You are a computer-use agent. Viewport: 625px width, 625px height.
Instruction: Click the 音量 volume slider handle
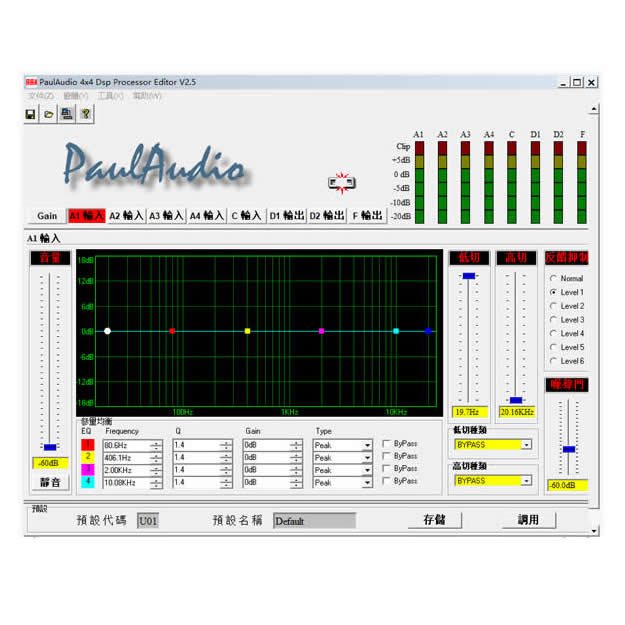[x=50, y=447]
